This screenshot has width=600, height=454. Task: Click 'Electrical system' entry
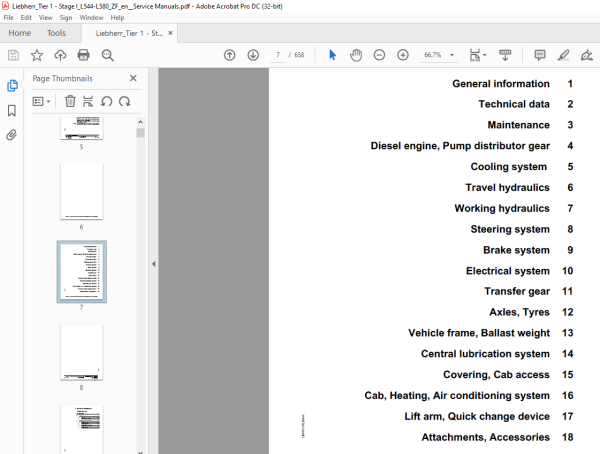[x=507, y=271]
